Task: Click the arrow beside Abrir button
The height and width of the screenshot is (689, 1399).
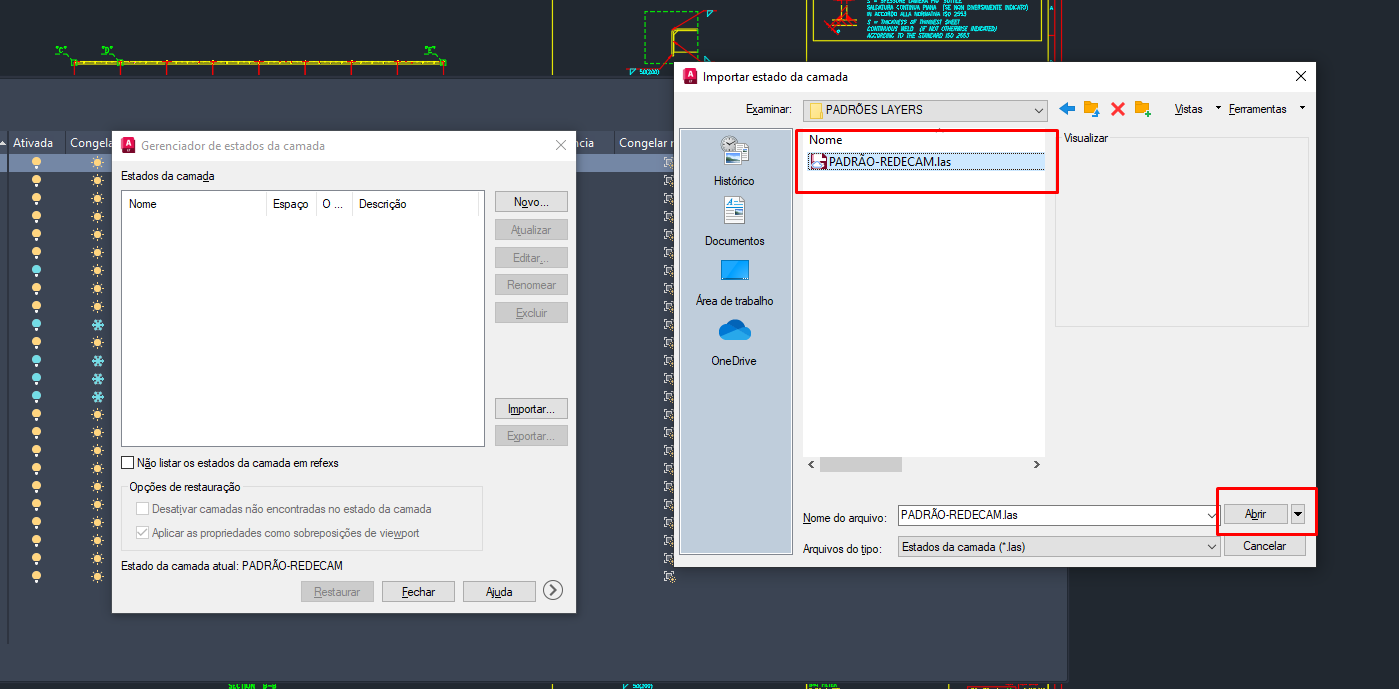Action: pyautogui.click(x=1298, y=514)
